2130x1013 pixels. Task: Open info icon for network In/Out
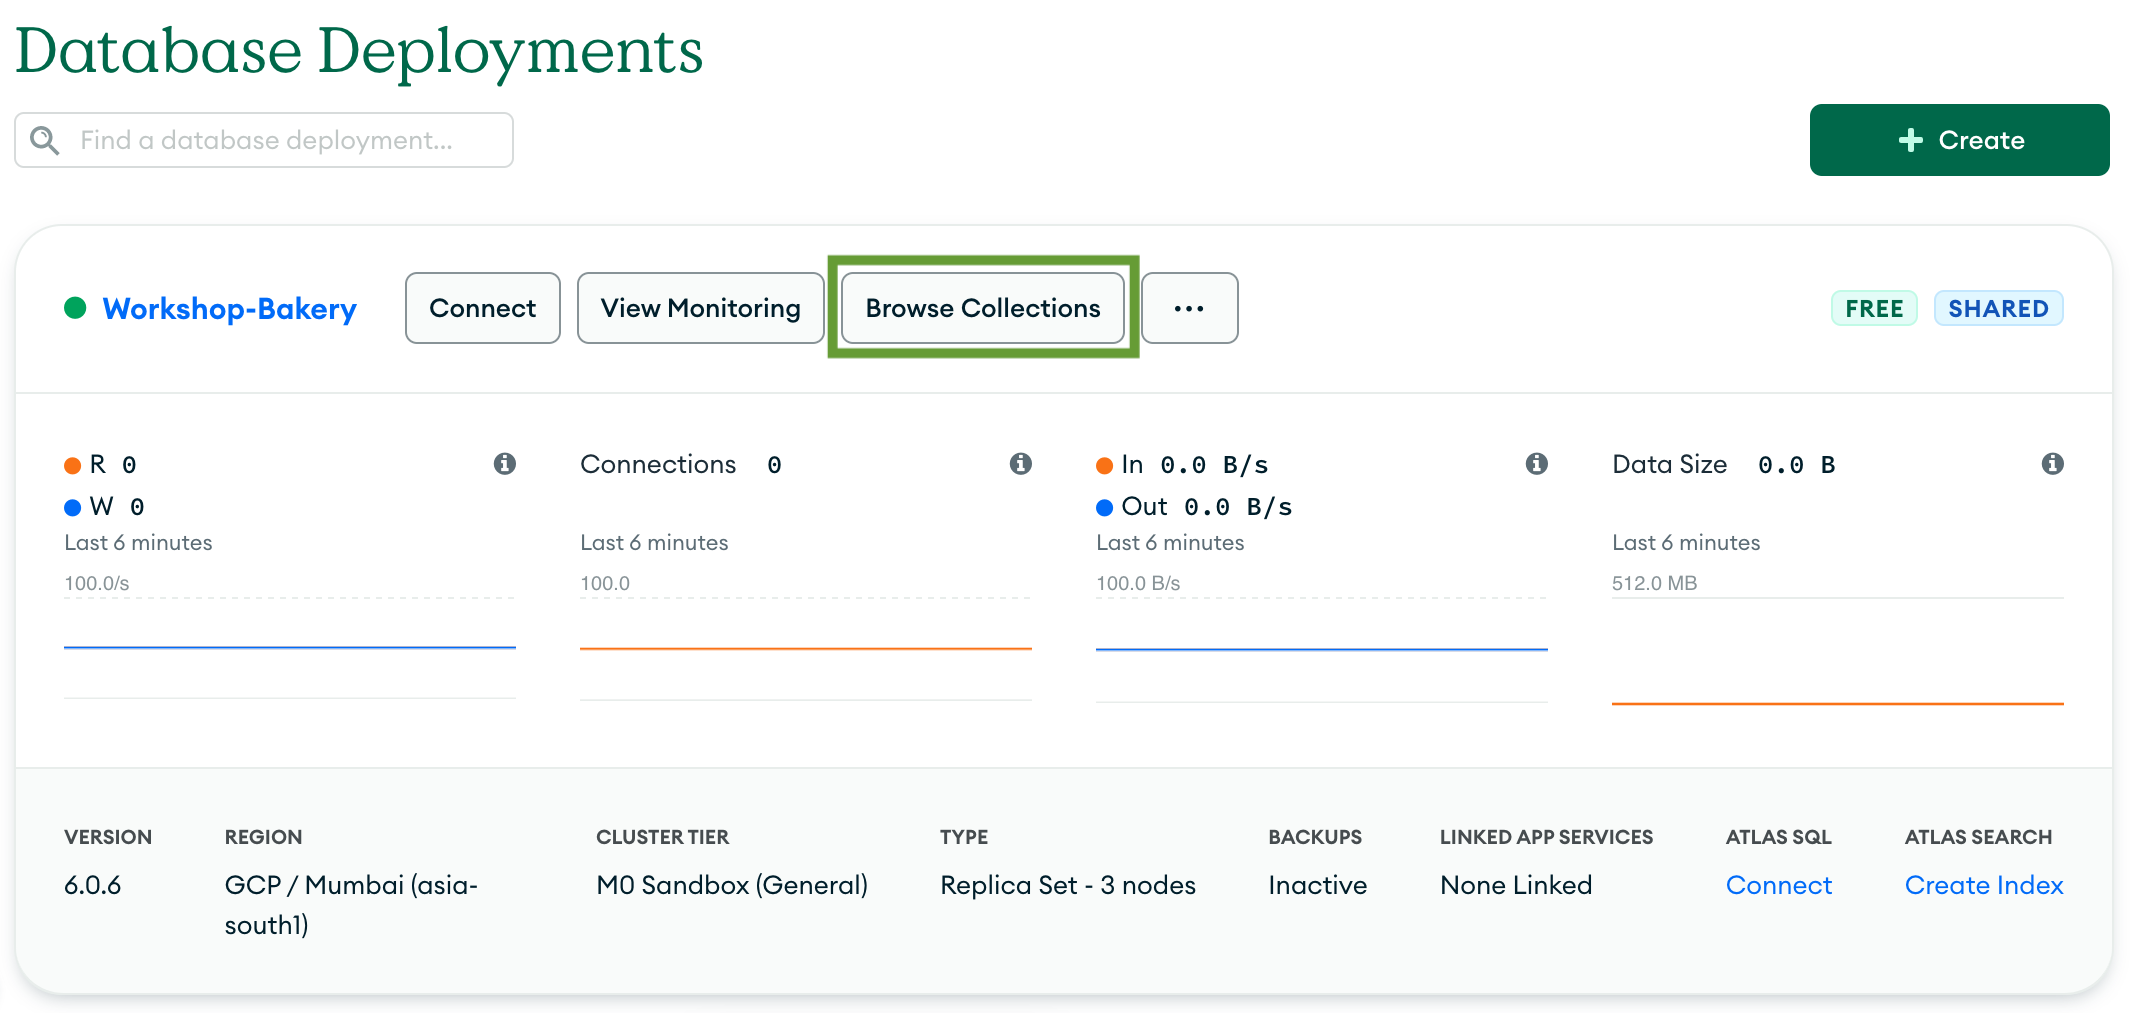(1537, 463)
